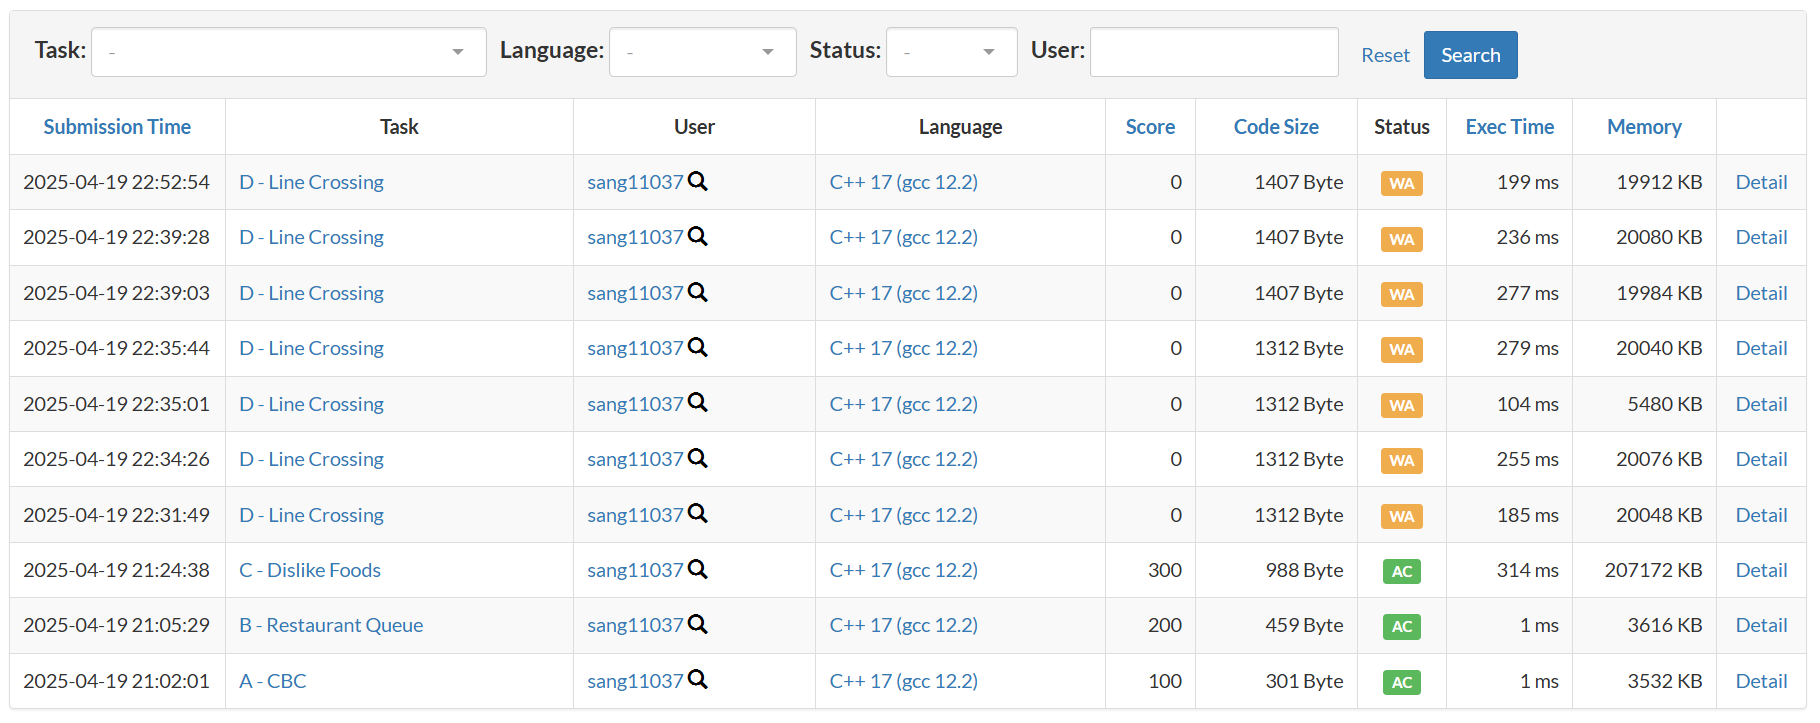The width and height of the screenshot is (1820, 723).
Task: Open the C - Dislike Foods task
Action: click(x=310, y=570)
